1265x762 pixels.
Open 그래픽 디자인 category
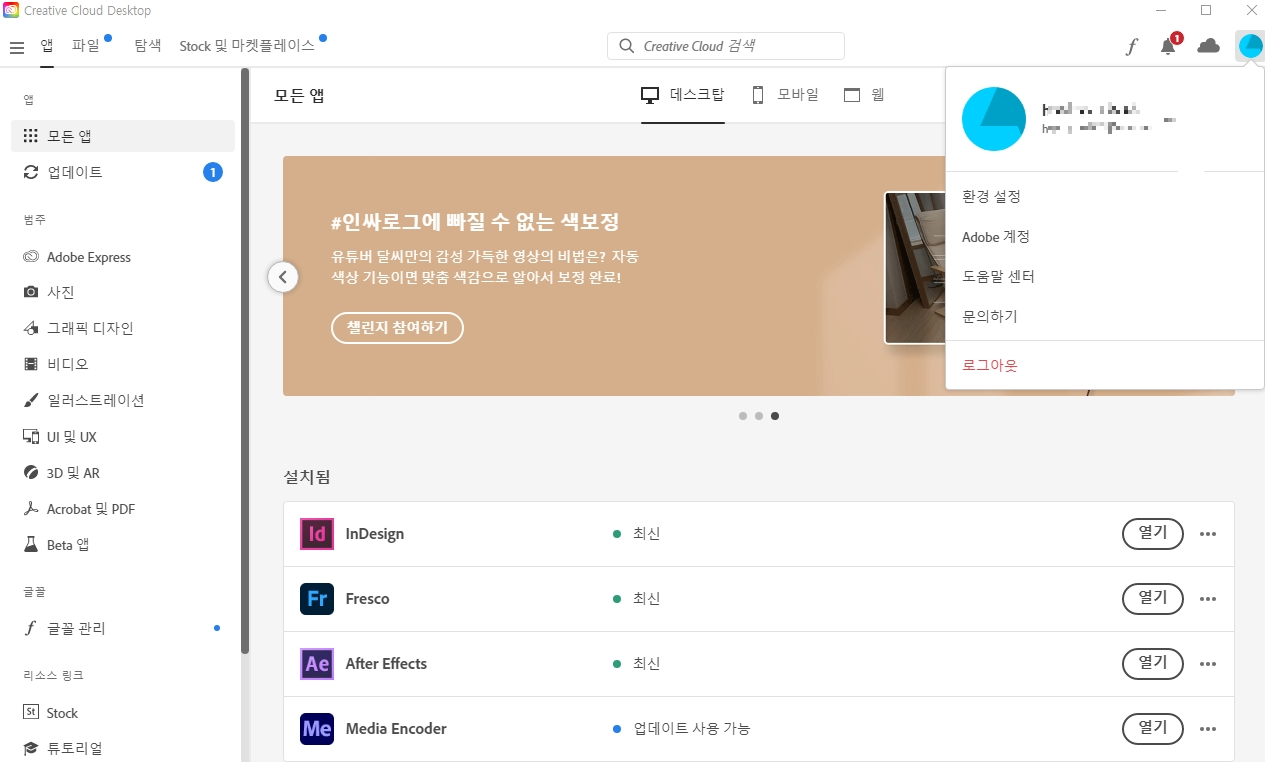123,328
